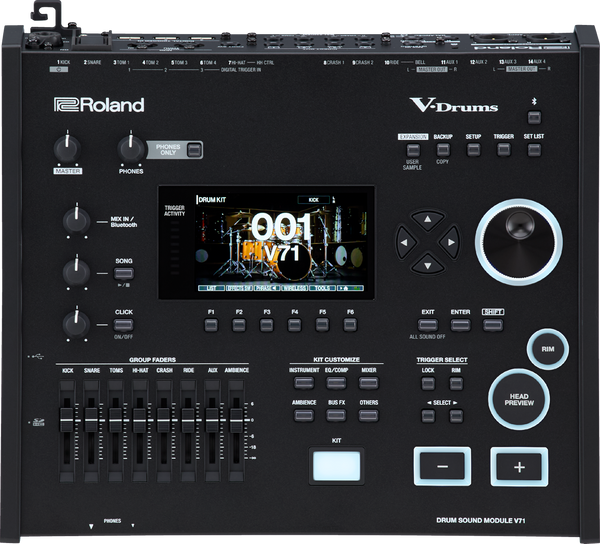Select the TOOLS tab on the display

point(323,288)
